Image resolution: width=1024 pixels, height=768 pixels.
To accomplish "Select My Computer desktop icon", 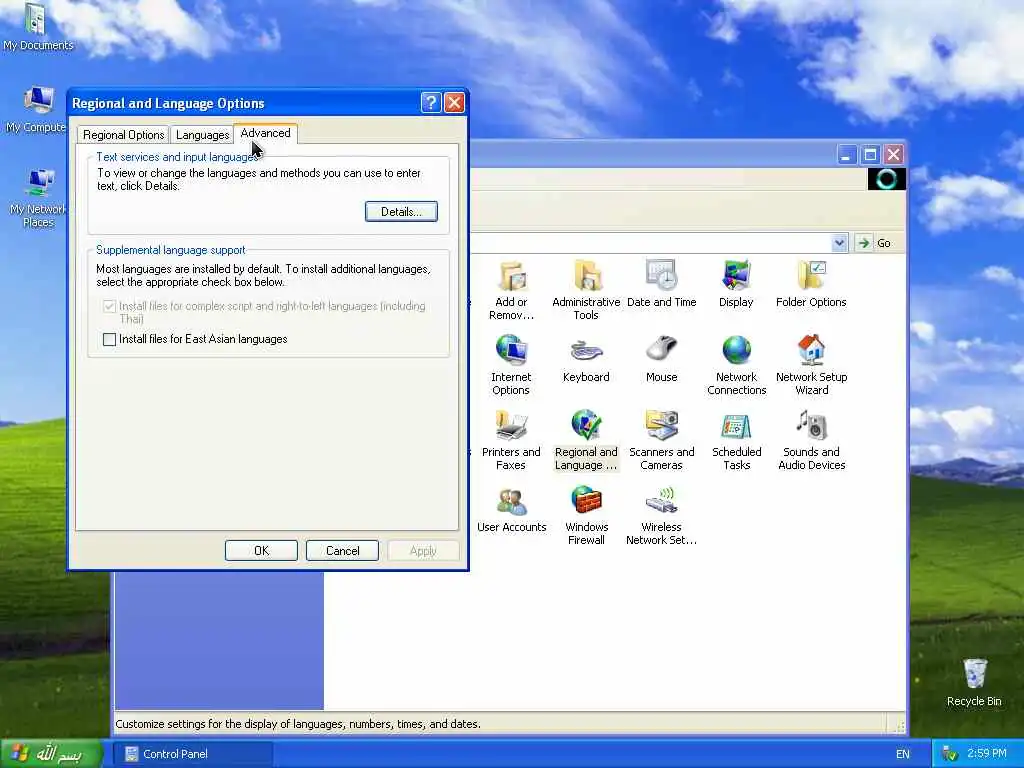I will [38, 101].
